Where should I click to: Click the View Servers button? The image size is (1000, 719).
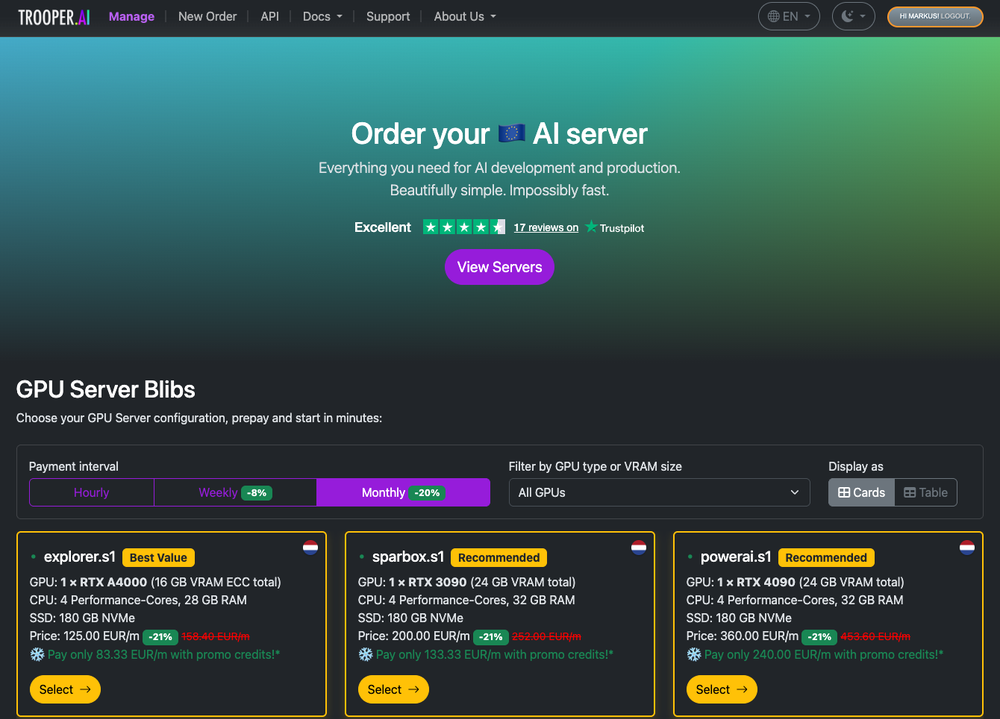499,267
